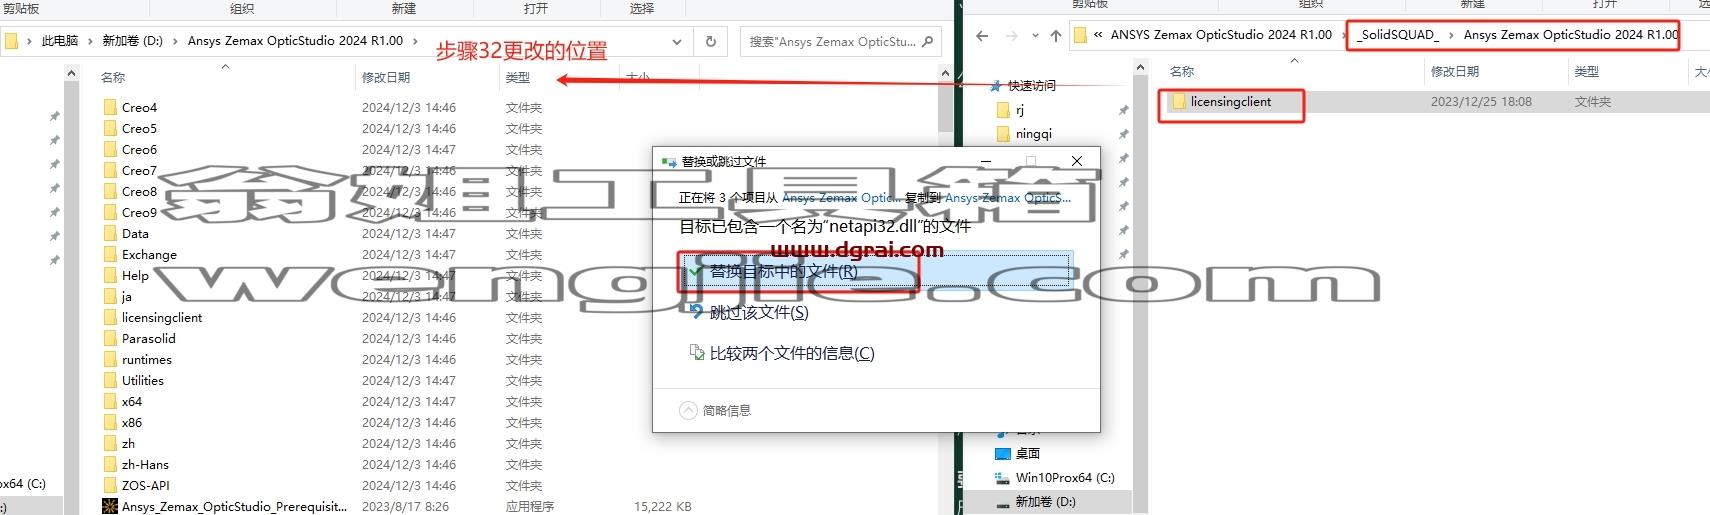Click the 新加卷 (D:) drive icon in right navigation
The width and height of the screenshot is (1710, 515).
[1003, 502]
